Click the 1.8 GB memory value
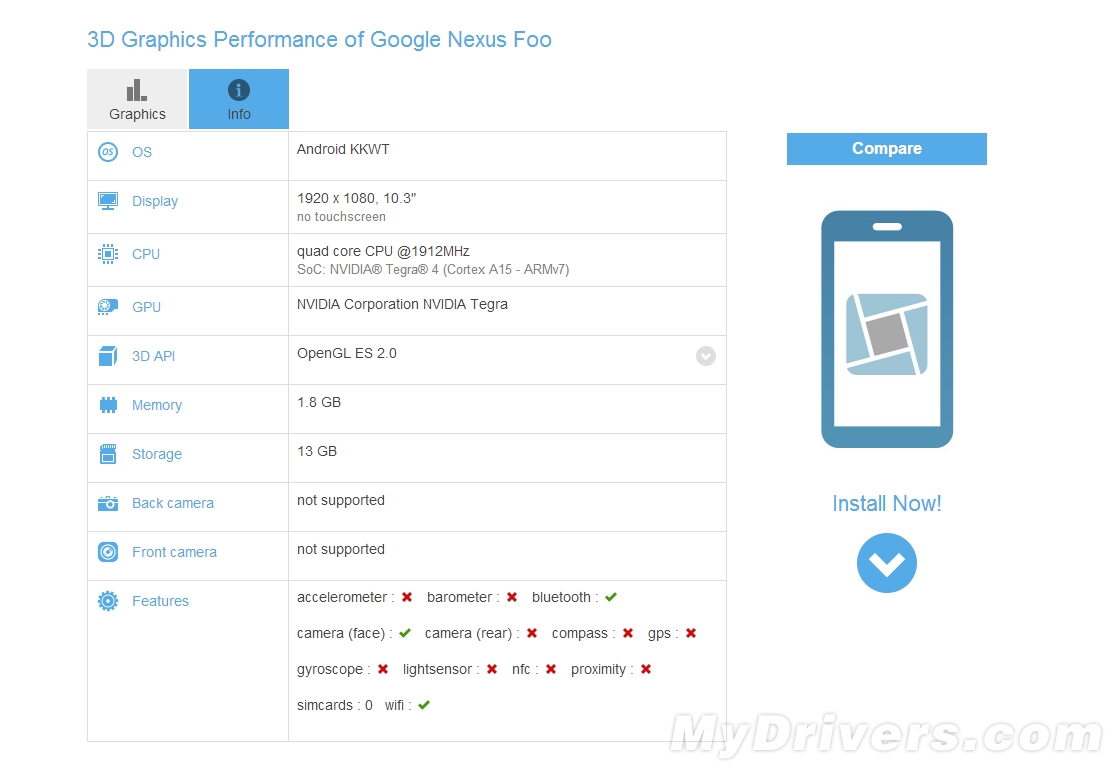Viewport: 1116px width, 772px height. [x=319, y=403]
